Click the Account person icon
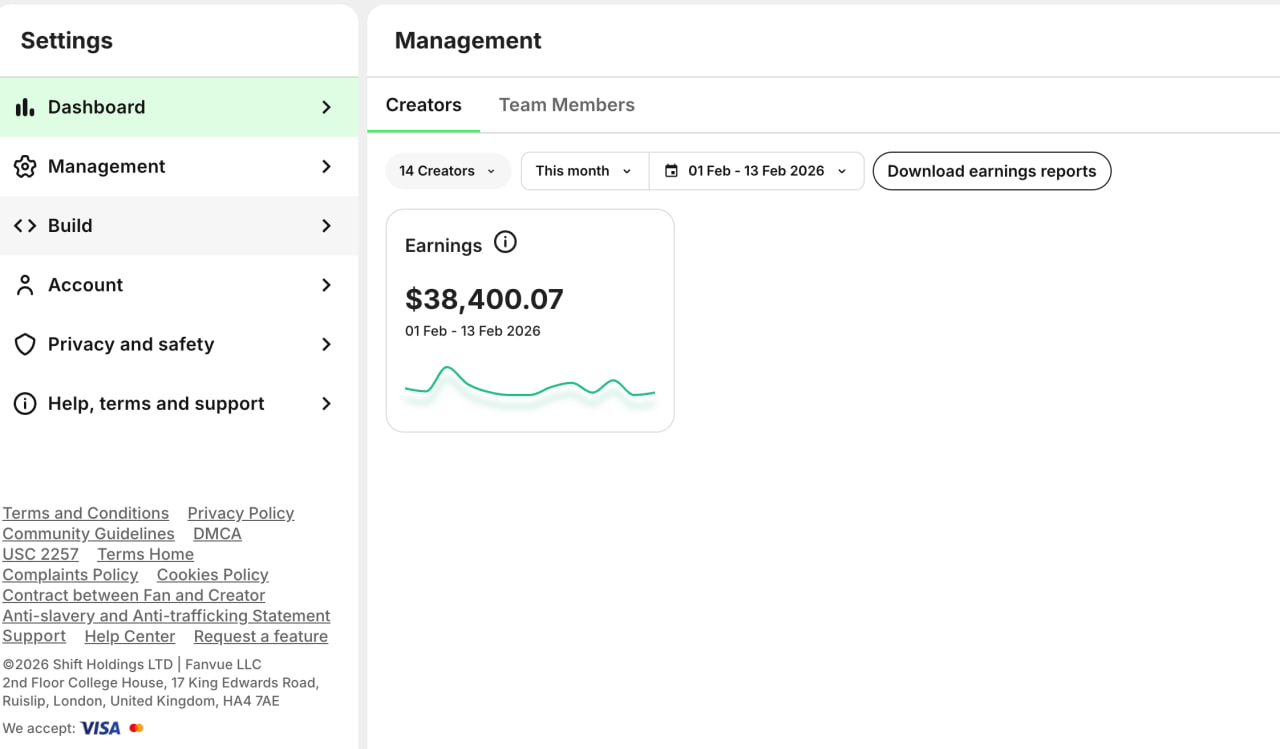The height and width of the screenshot is (749, 1280). click(25, 285)
